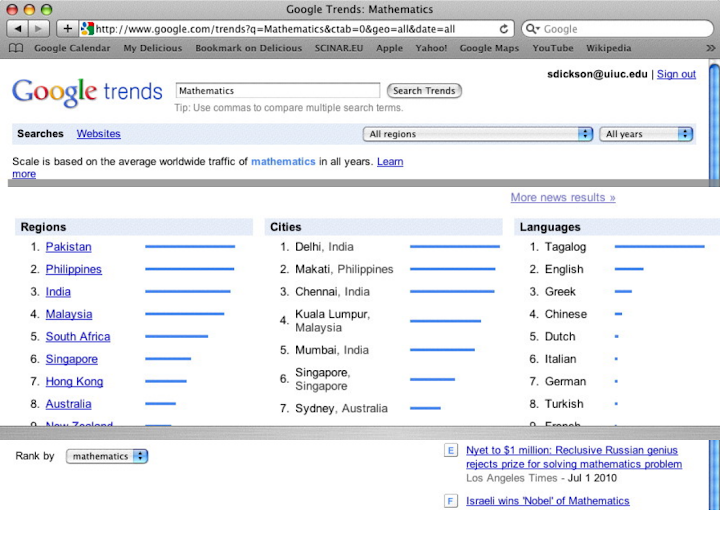The image size is (720, 540).
Task: Open the Philippines region link
Action: (73, 270)
